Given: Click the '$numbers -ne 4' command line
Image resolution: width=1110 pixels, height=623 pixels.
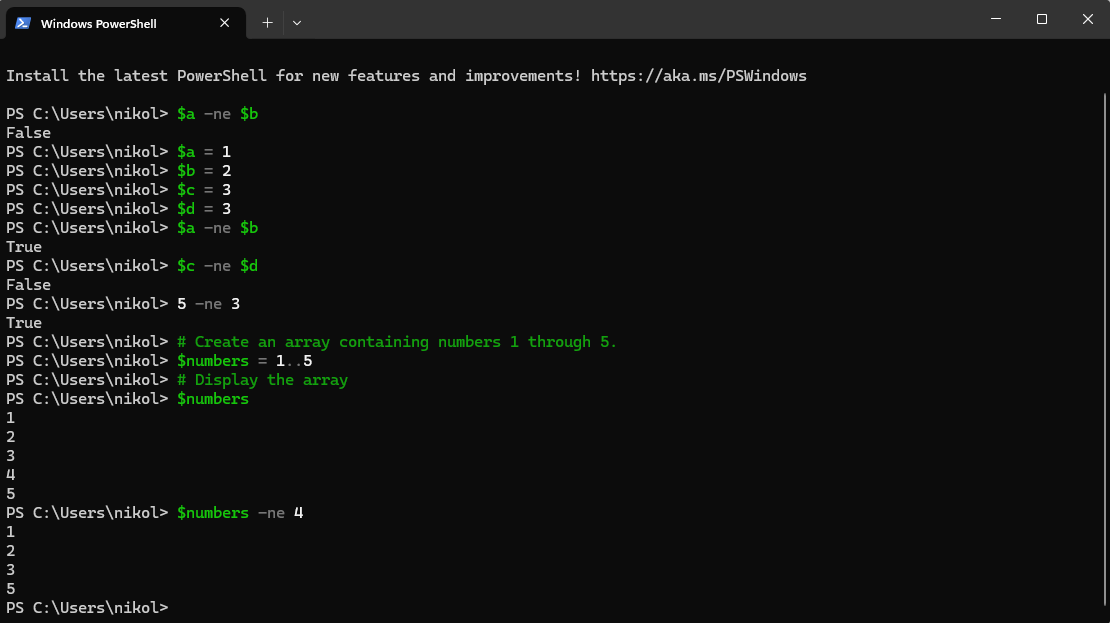Looking at the screenshot, I should click(x=155, y=513).
